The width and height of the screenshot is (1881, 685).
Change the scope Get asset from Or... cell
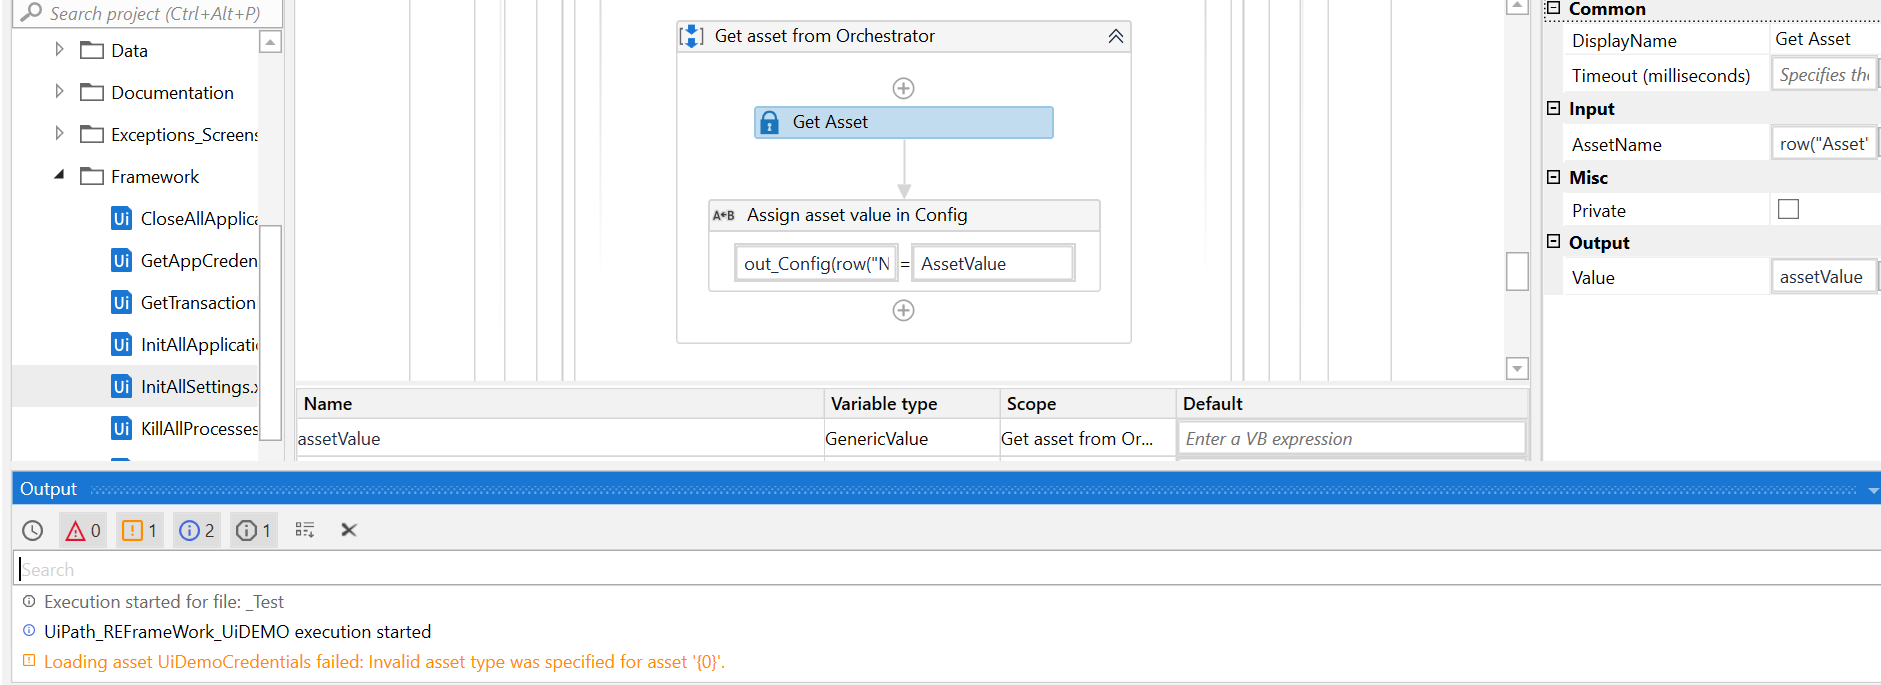[x=1088, y=438]
